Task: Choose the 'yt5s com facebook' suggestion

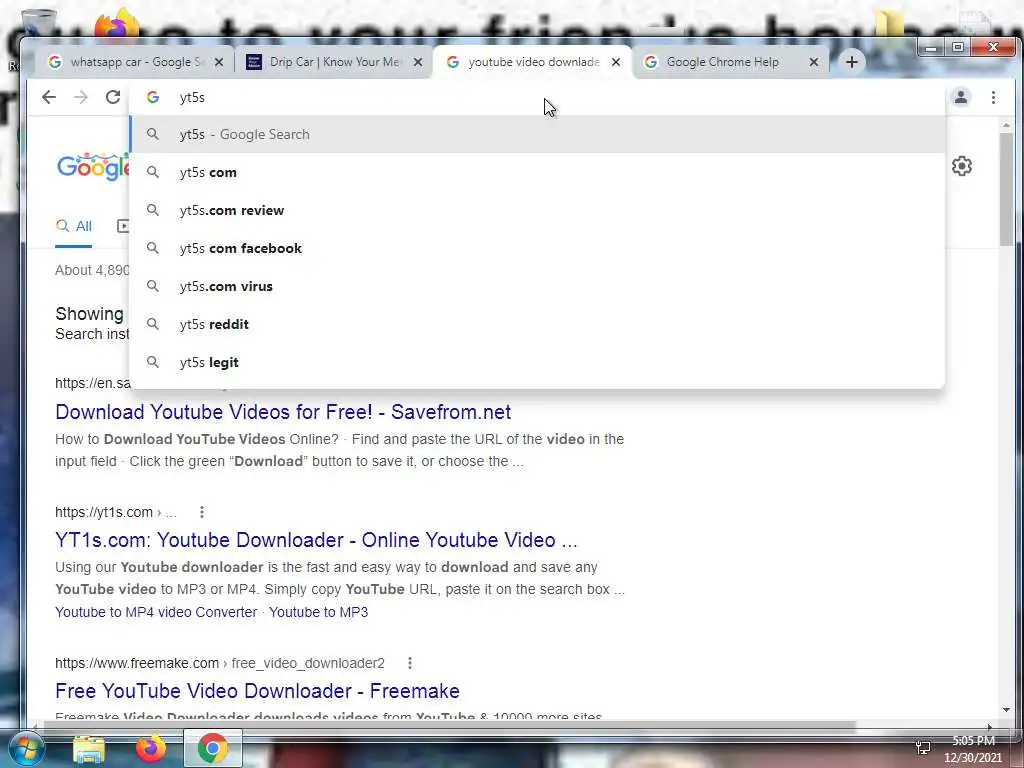Action: (537, 248)
